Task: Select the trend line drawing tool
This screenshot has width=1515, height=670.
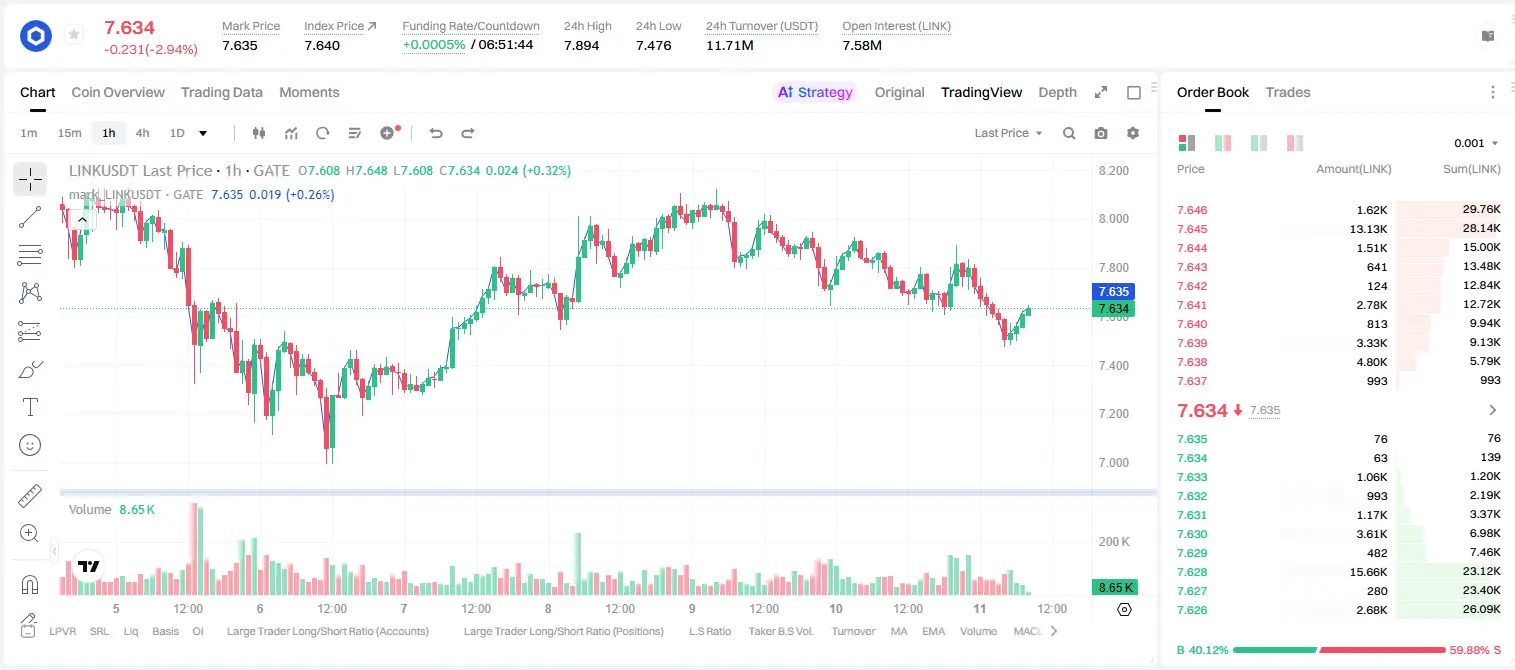Action: 30,217
